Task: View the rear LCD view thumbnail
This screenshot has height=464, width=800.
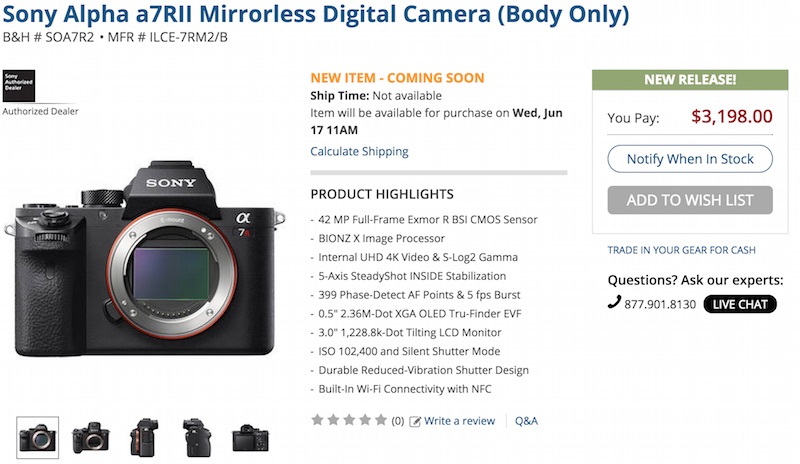Action: 250,437
